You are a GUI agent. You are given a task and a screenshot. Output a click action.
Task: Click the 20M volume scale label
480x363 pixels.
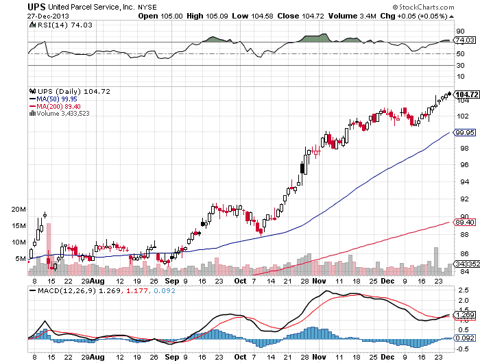coord(19,209)
